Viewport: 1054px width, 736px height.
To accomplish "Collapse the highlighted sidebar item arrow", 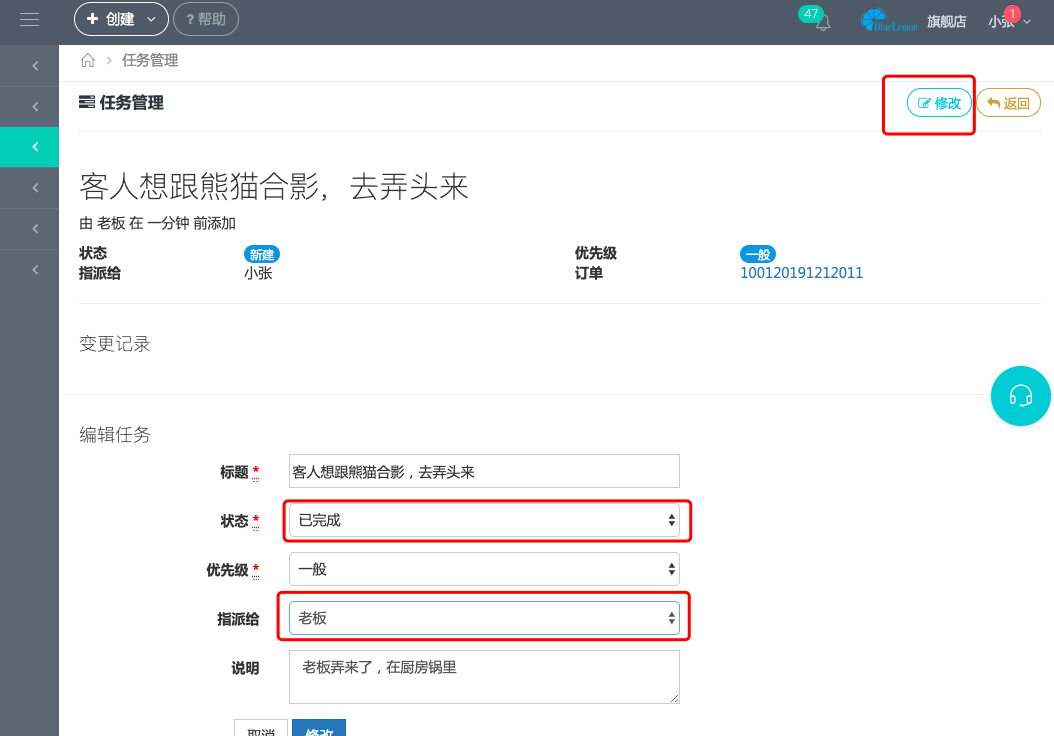I will 30,147.
